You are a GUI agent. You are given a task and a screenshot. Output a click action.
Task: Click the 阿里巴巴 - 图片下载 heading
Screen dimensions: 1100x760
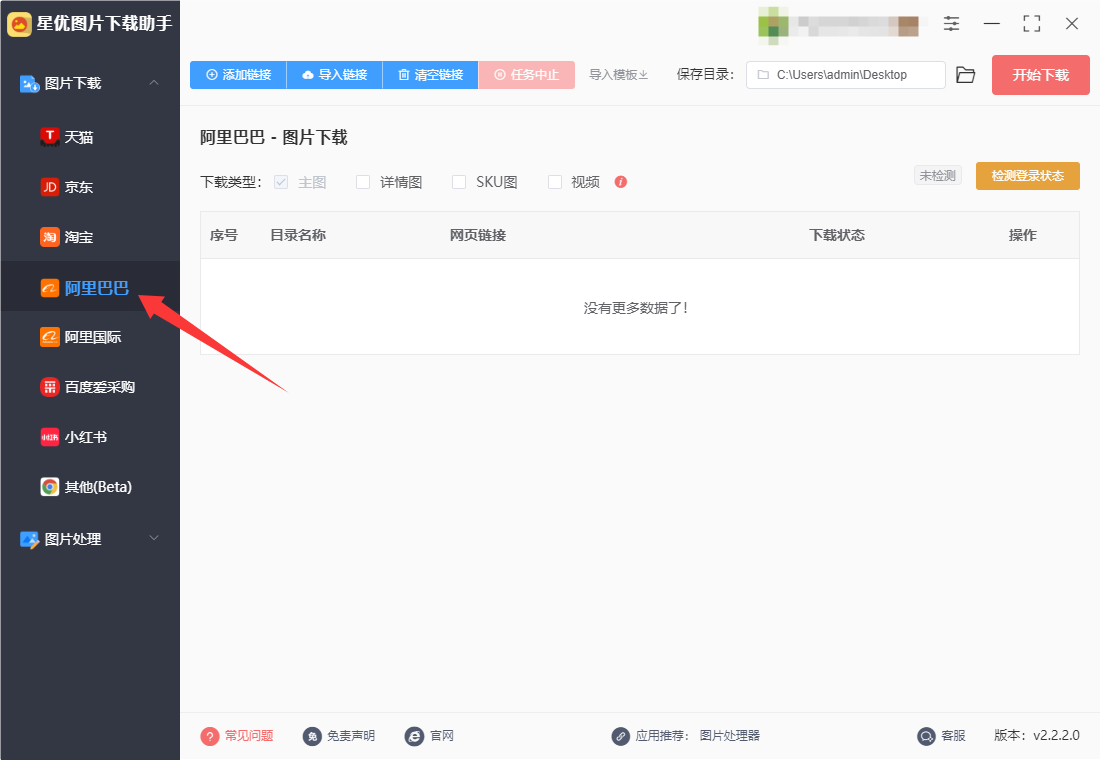274,138
